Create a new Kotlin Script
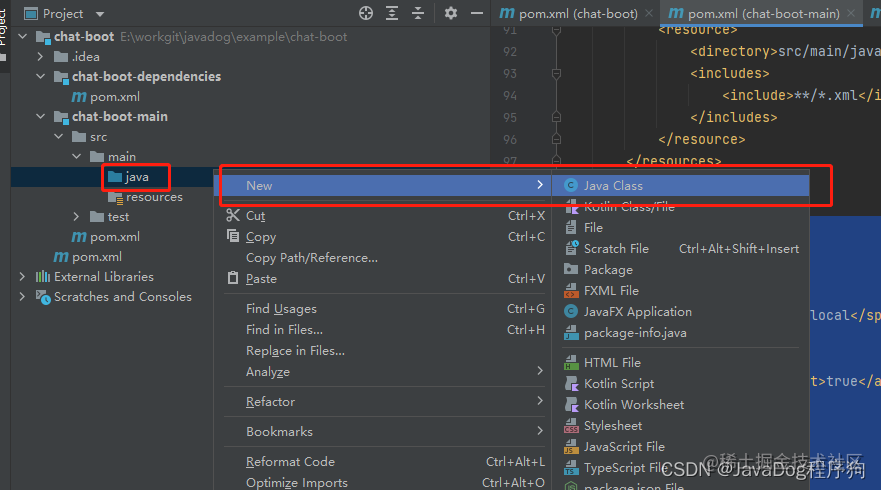Screen dimensions: 881x490 click(x=680, y=384)
